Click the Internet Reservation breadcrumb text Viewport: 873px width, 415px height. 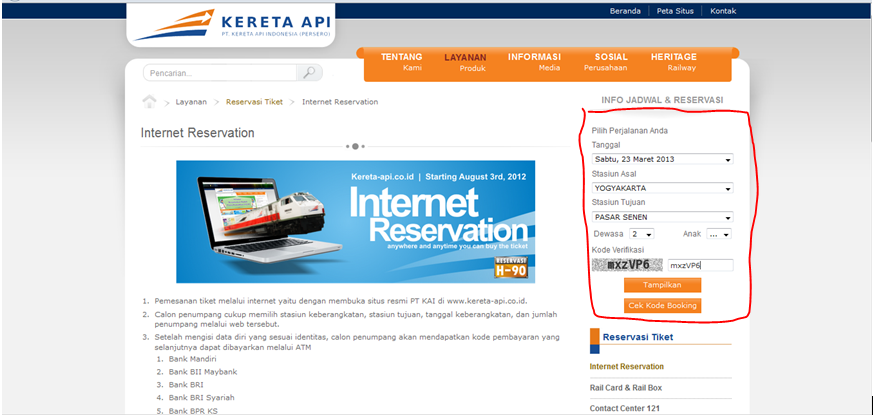340,102
